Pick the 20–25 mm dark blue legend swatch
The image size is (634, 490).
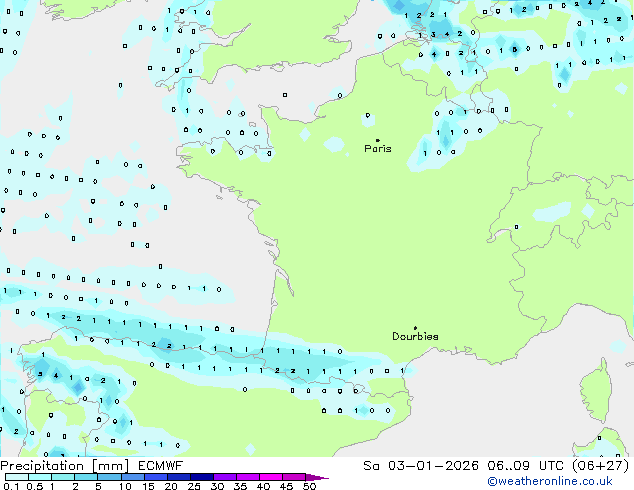[x=178, y=477]
